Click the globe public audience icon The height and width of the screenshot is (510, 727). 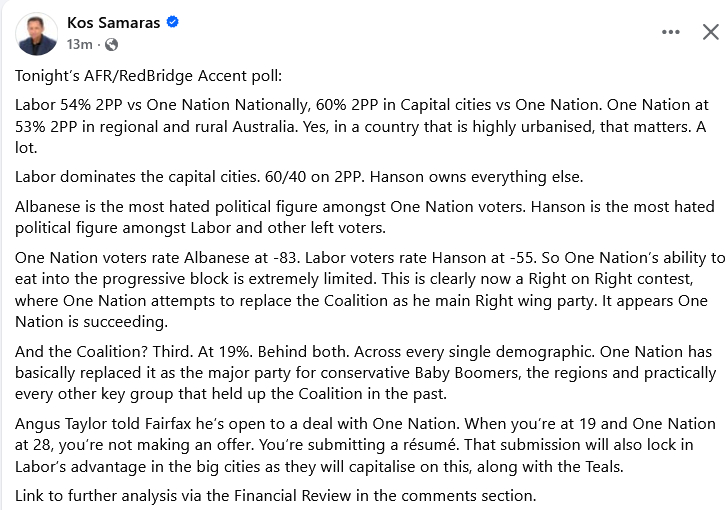click(111, 44)
